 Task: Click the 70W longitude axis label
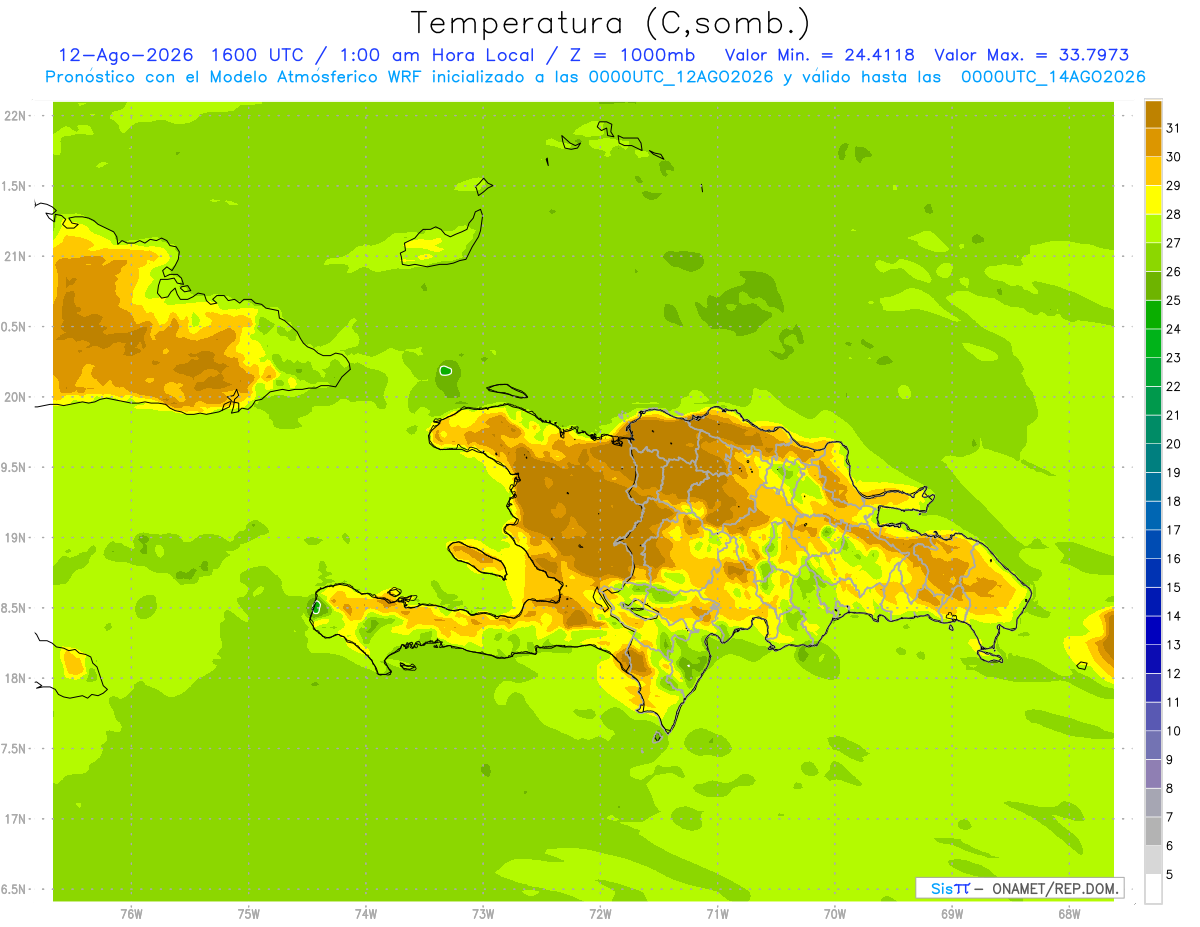pos(835,914)
